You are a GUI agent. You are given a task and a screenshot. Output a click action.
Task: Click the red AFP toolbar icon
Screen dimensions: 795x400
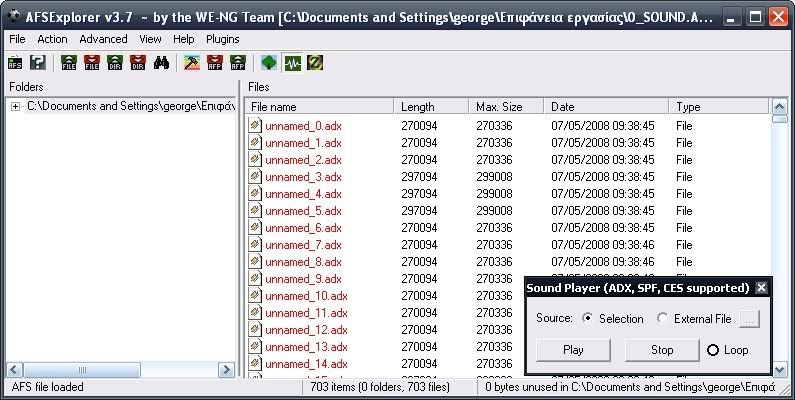[x=215, y=63]
